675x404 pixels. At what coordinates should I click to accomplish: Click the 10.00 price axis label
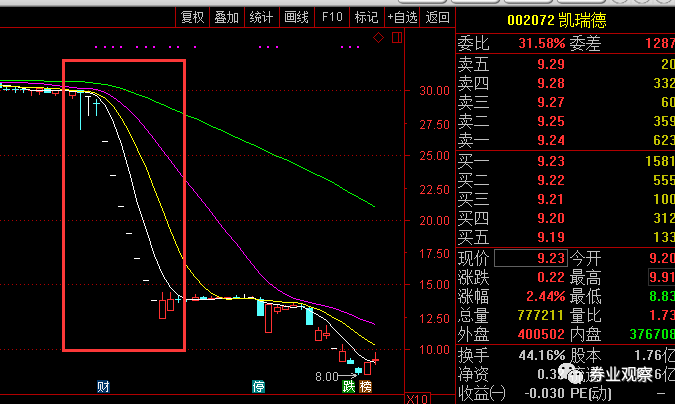pos(434,349)
